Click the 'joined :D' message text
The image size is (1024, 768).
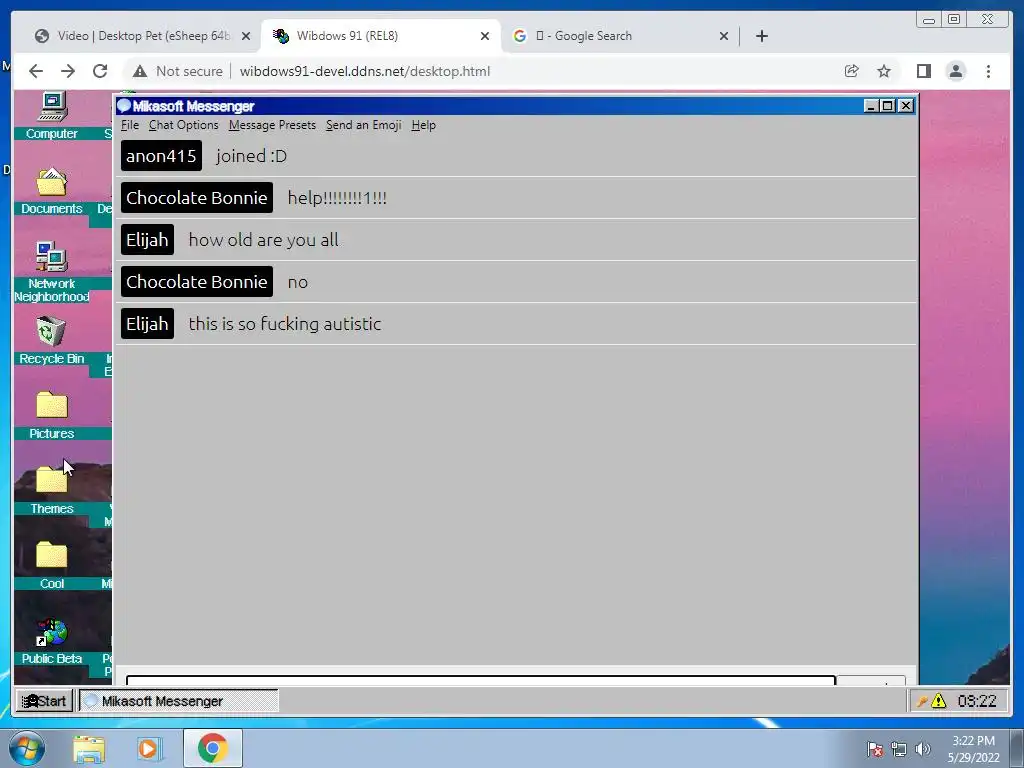[x=251, y=156]
